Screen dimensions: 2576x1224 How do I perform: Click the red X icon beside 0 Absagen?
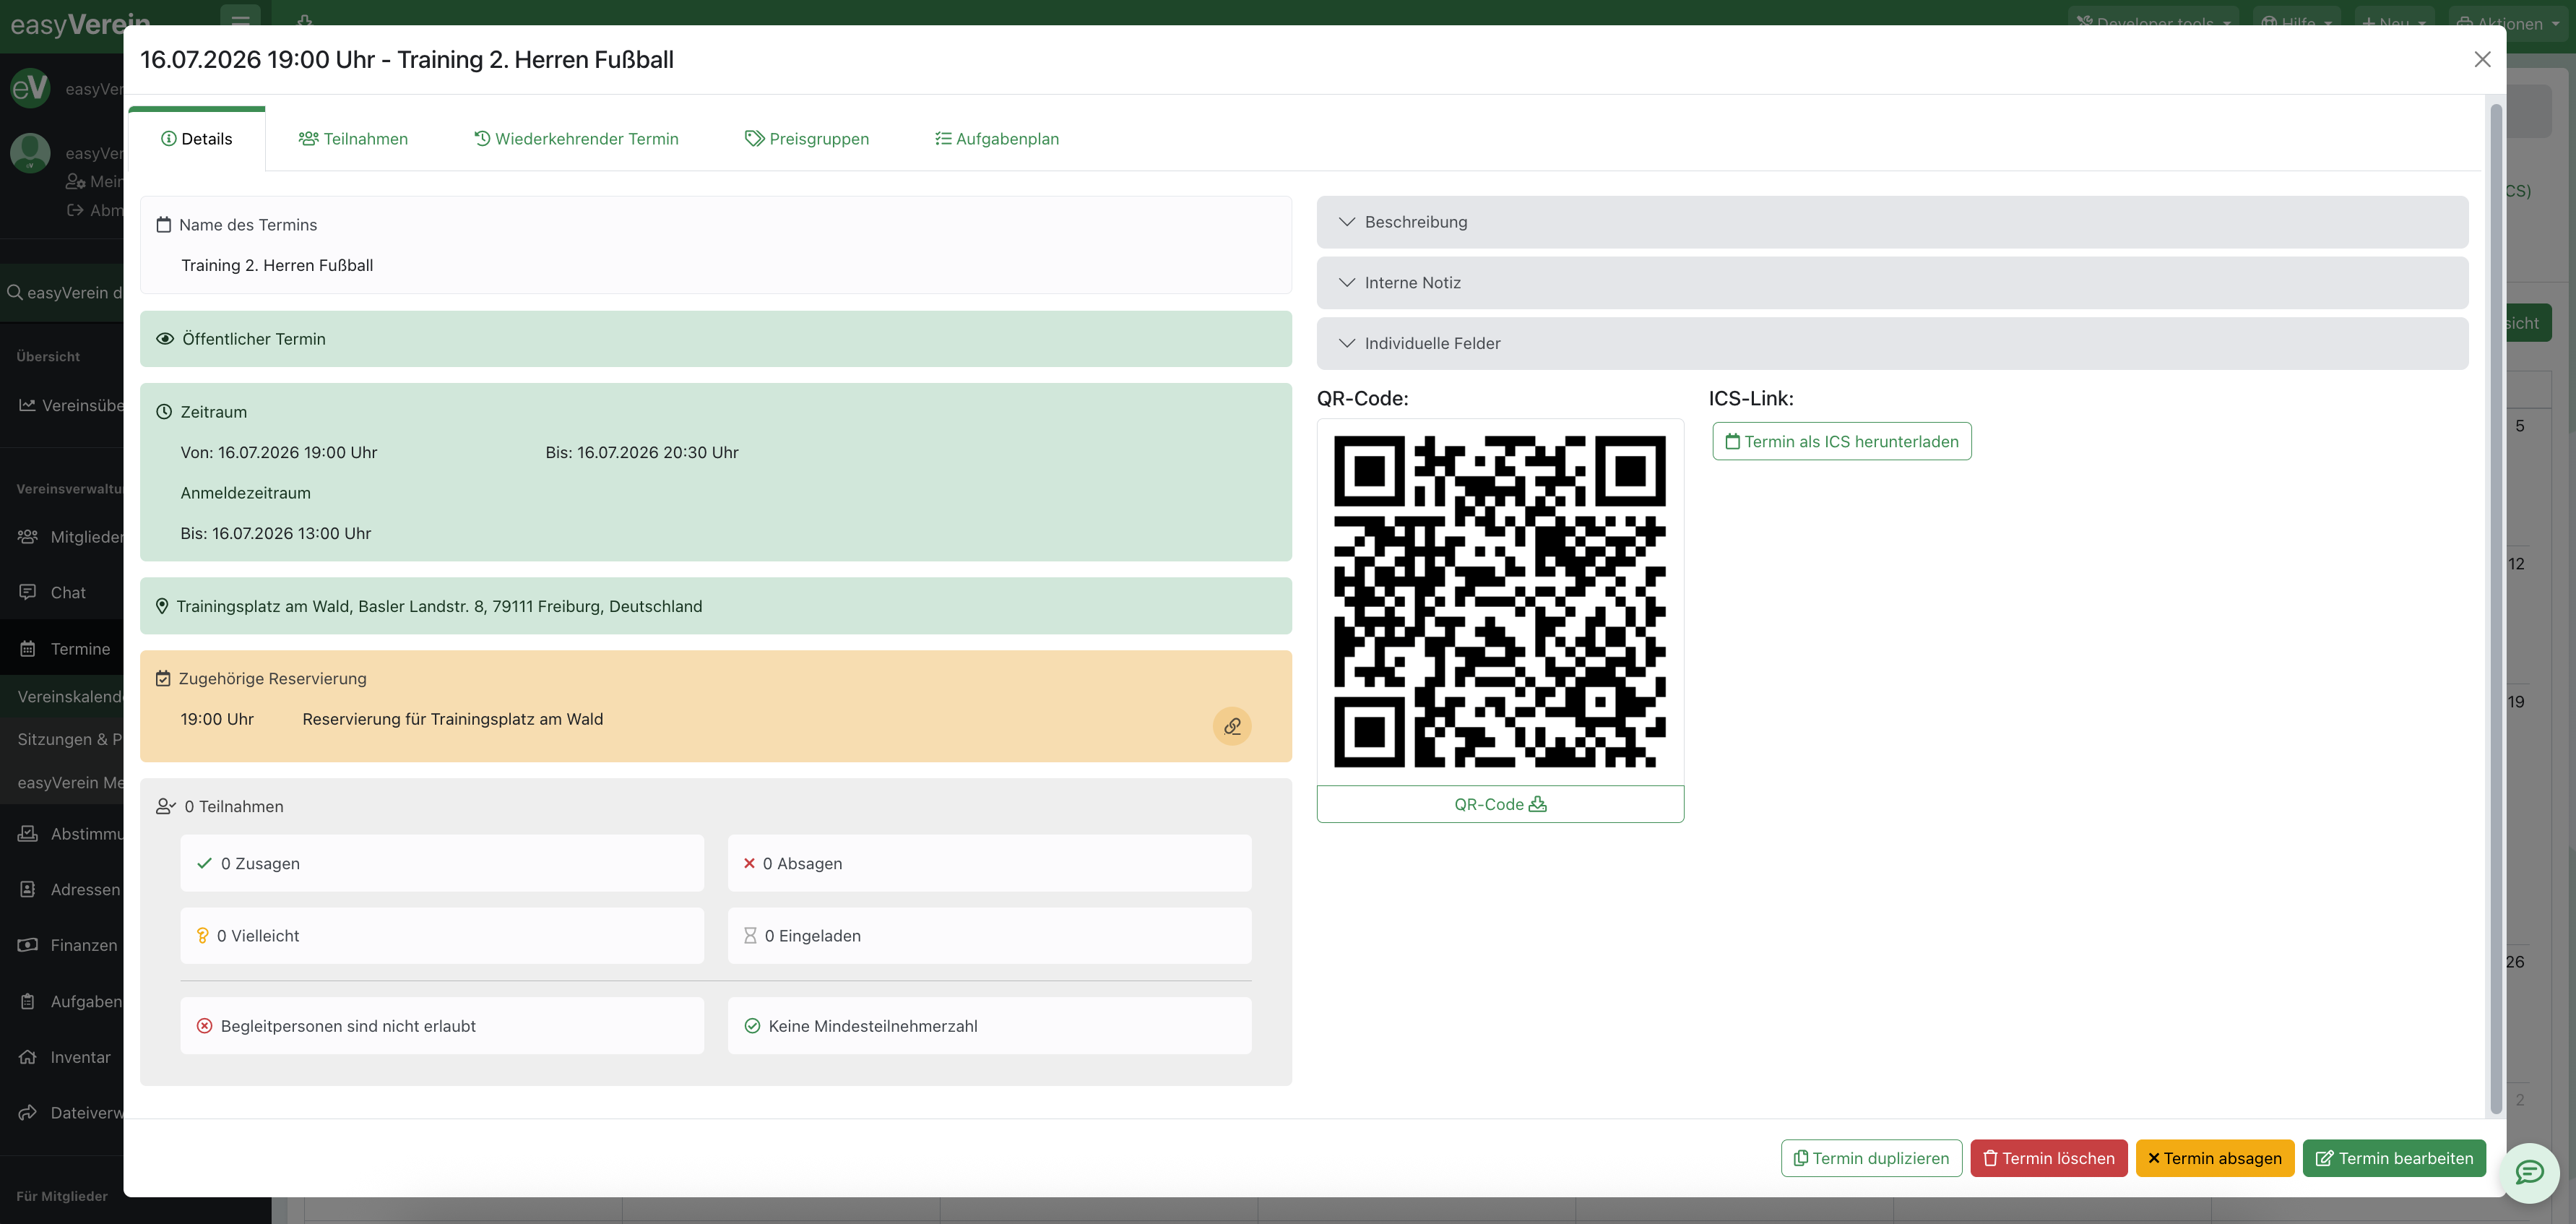[749, 863]
